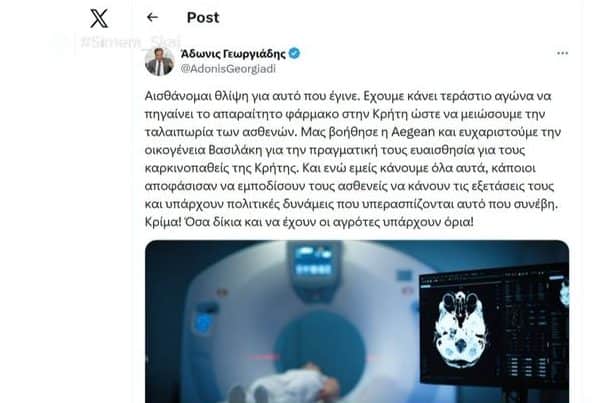Click the phrase καρκινοπαθείς της Κρήτης
Image resolution: width=592 pixels, height=403 pixels.
click(222, 168)
